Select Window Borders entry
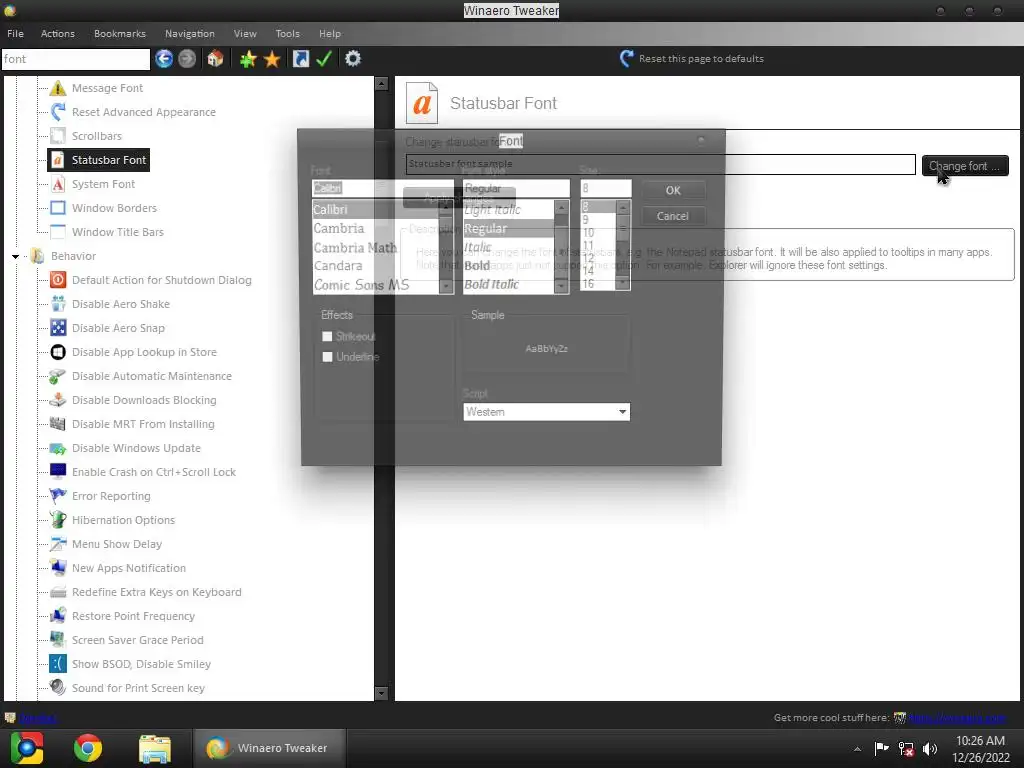 click(x=114, y=208)
